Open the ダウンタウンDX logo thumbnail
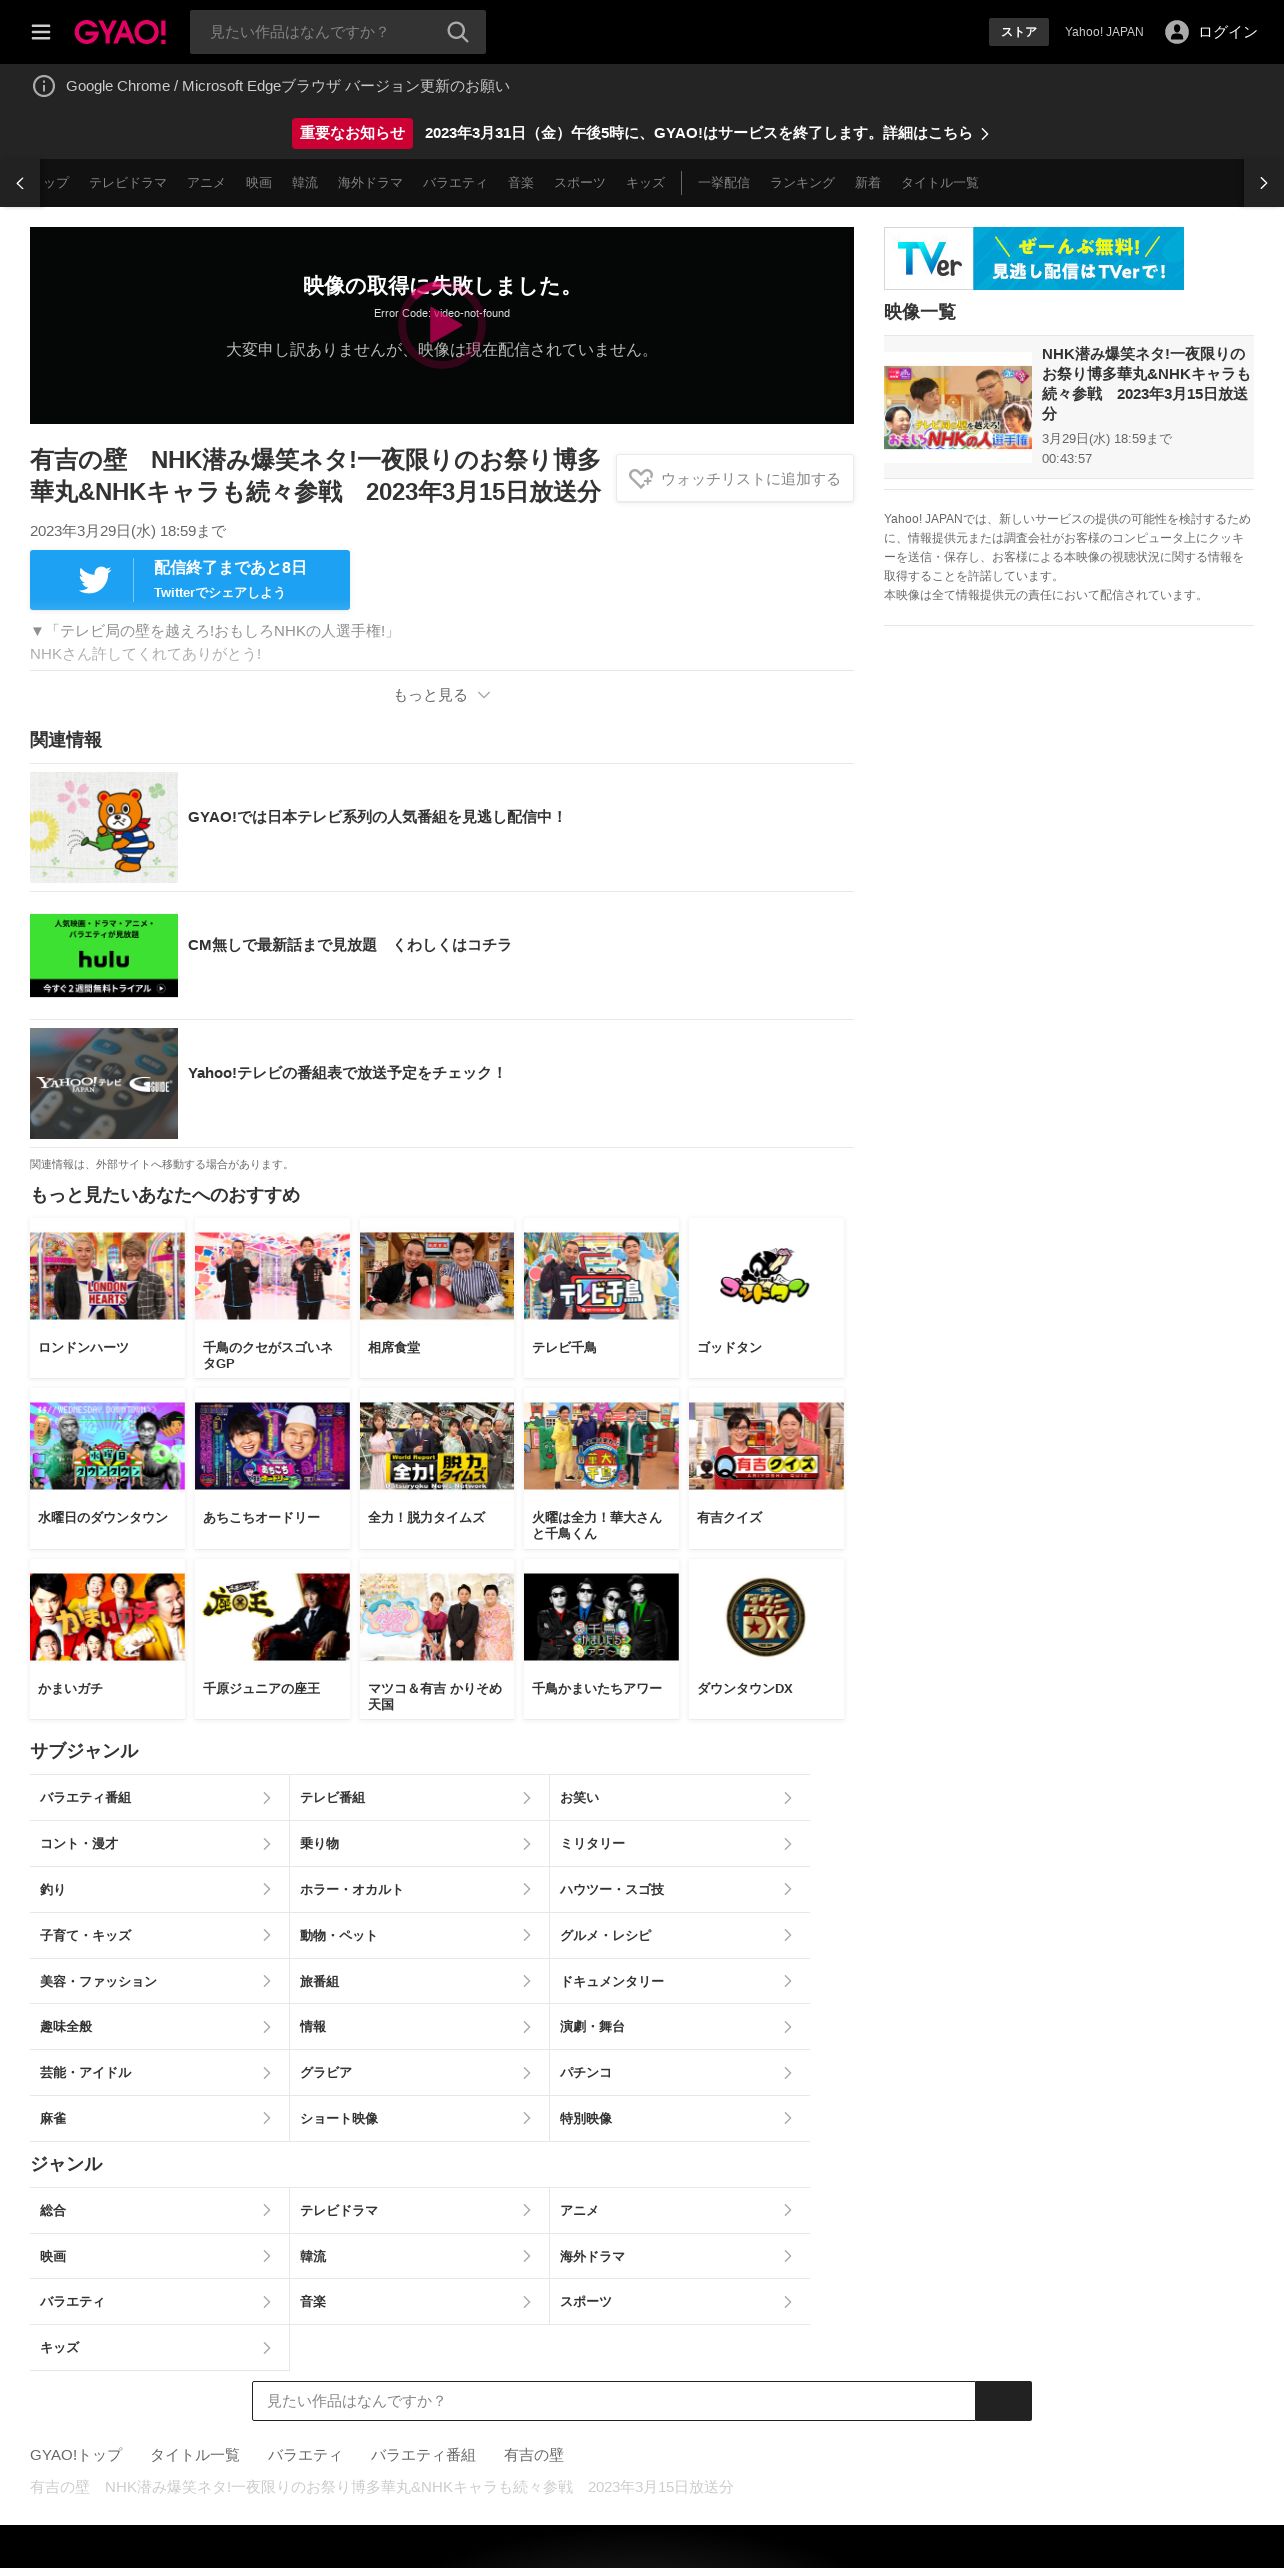 pyautogui.click(x=766, y=1617)
